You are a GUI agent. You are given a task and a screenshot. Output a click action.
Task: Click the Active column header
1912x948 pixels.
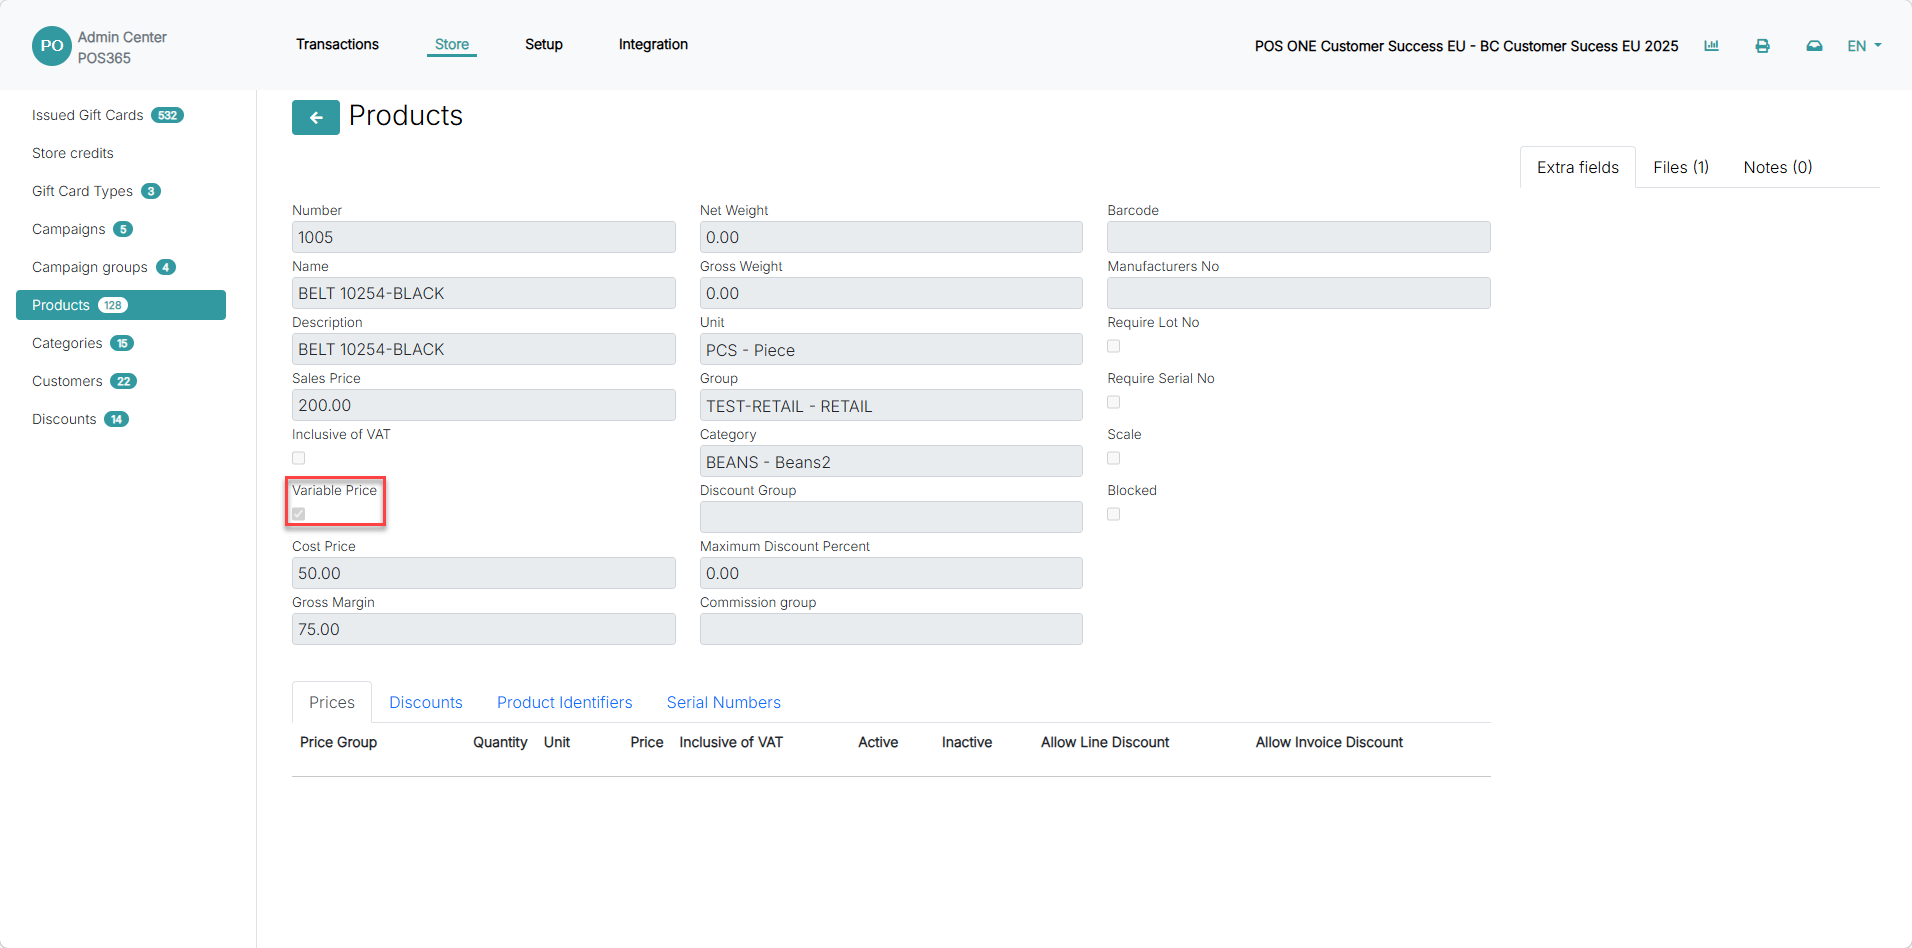coord(878,742)
